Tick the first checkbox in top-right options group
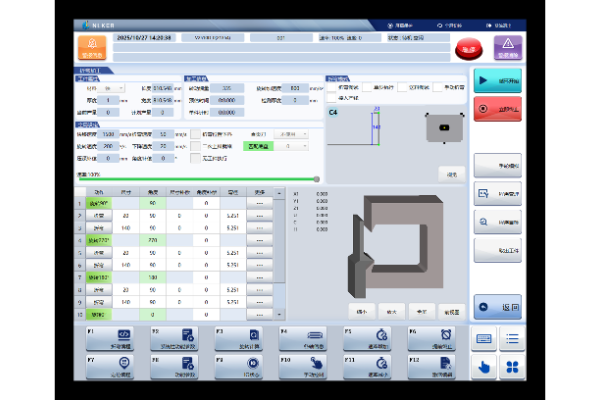This screenshot has width=600, height=400. click(332, 87)
